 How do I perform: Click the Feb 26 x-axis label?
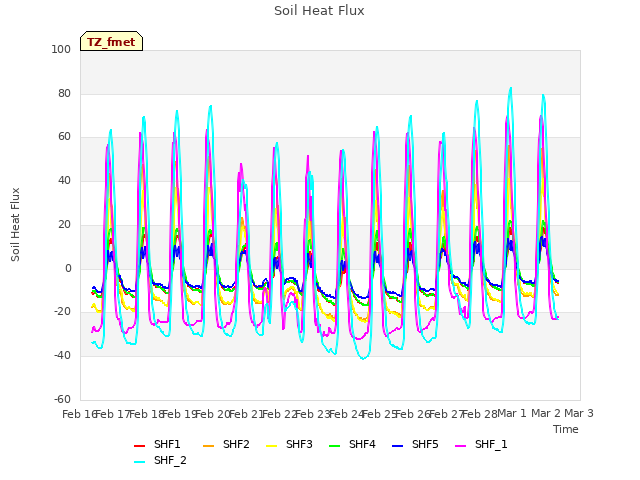[x=413, y=414]
